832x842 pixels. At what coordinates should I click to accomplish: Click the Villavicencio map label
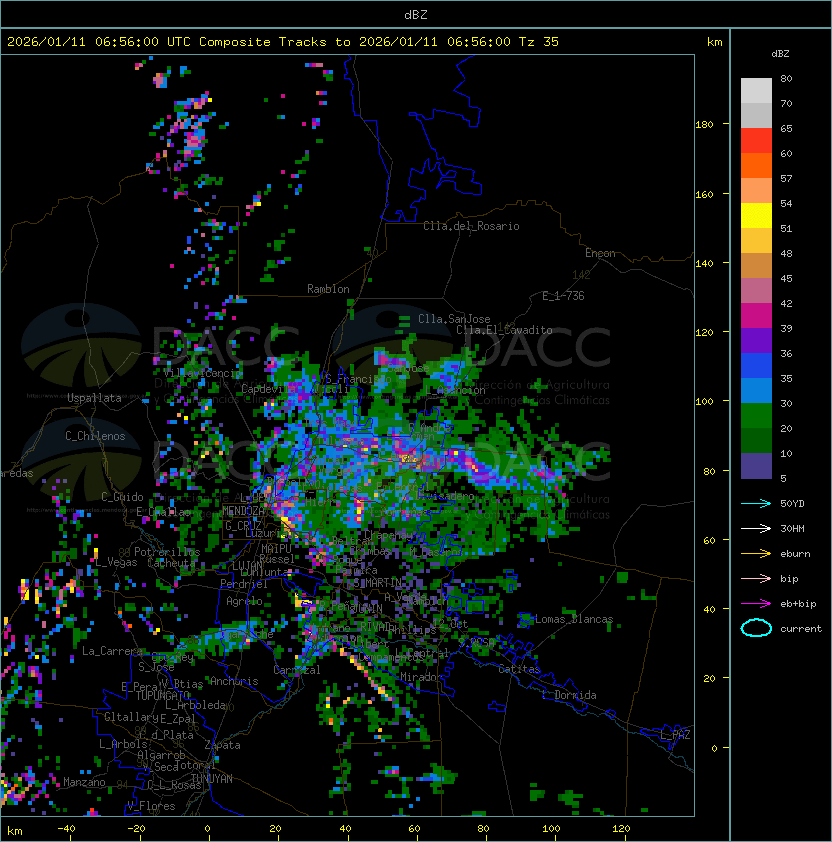[202, 373]
